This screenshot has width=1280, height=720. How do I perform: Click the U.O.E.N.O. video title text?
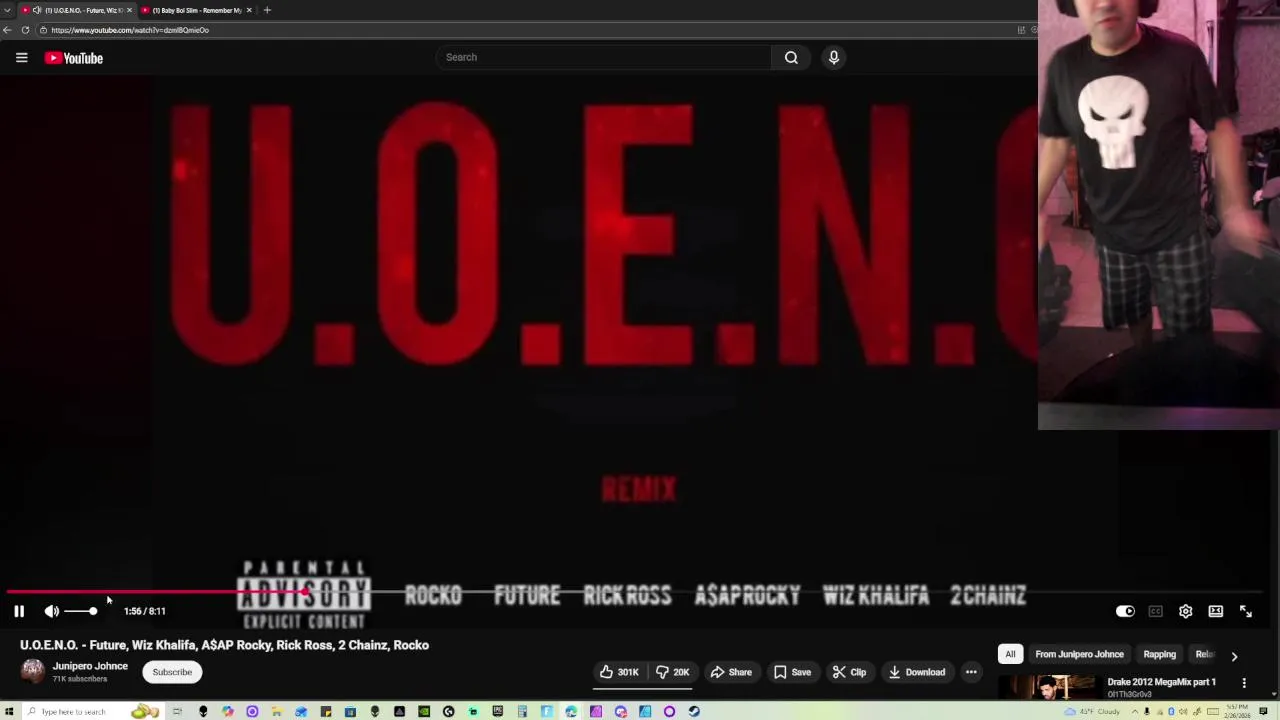(x=224, y=645)
